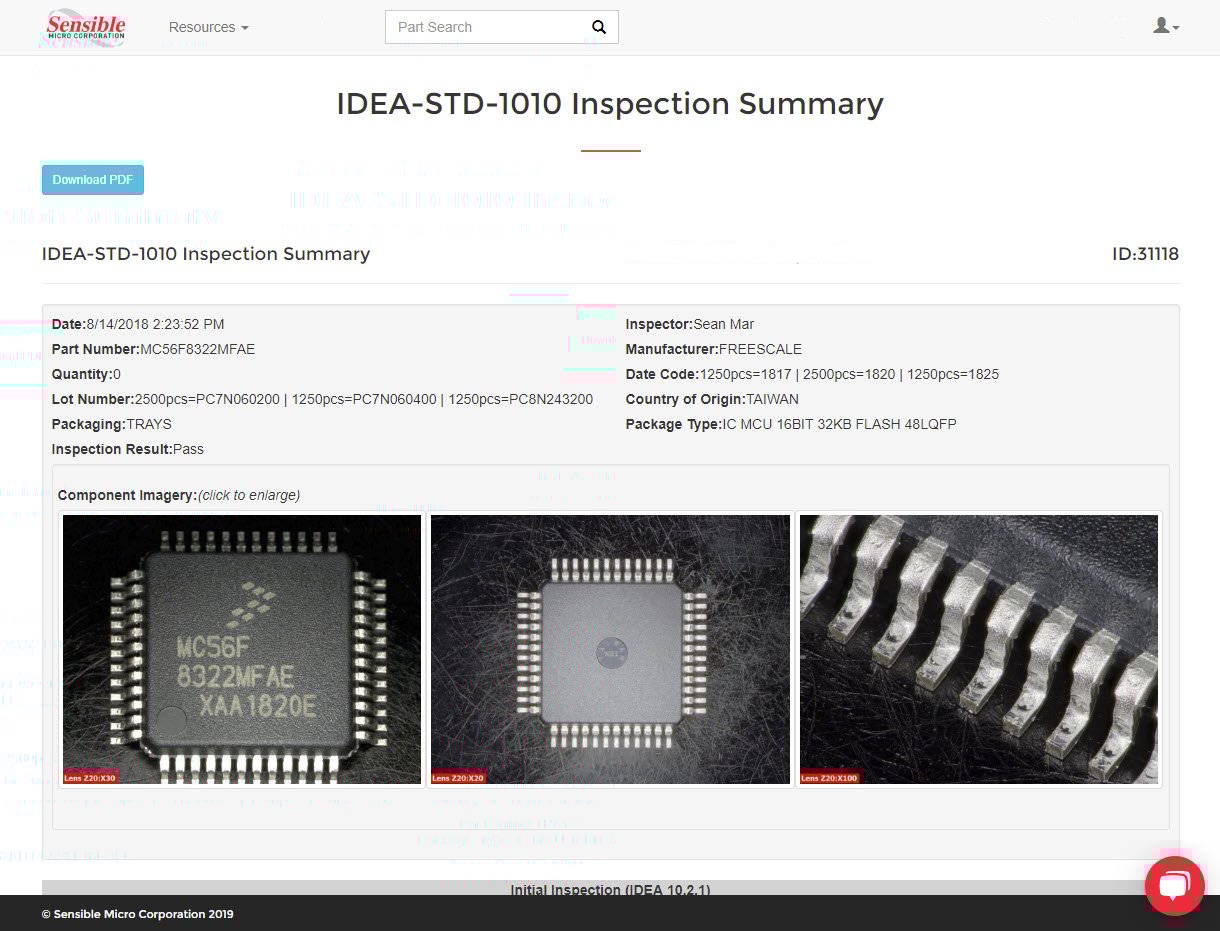Select the ID:31118 text
The width and height of the screenshot is (1220, 931).
(x=1145, y=254)
